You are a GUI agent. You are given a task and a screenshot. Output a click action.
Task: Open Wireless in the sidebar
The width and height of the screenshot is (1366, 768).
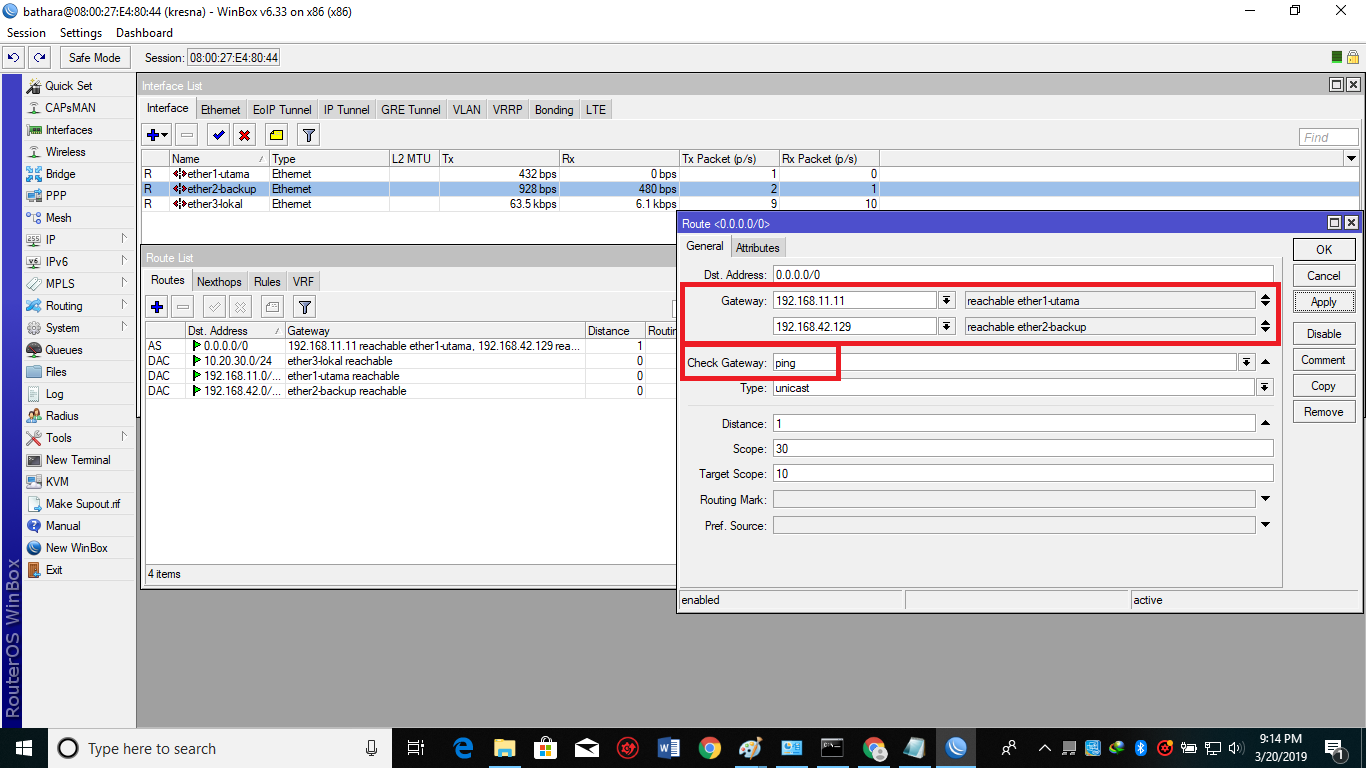[x=65, y=152]
